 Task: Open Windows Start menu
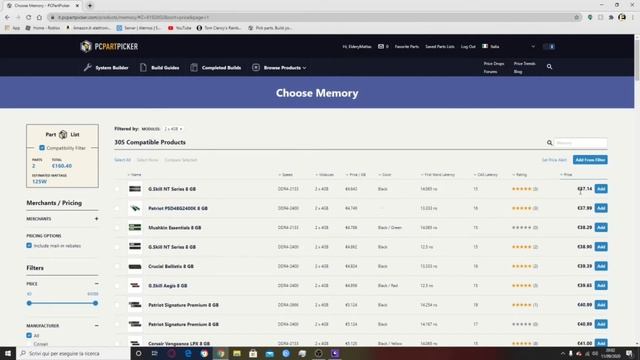[x=8, y=353]
